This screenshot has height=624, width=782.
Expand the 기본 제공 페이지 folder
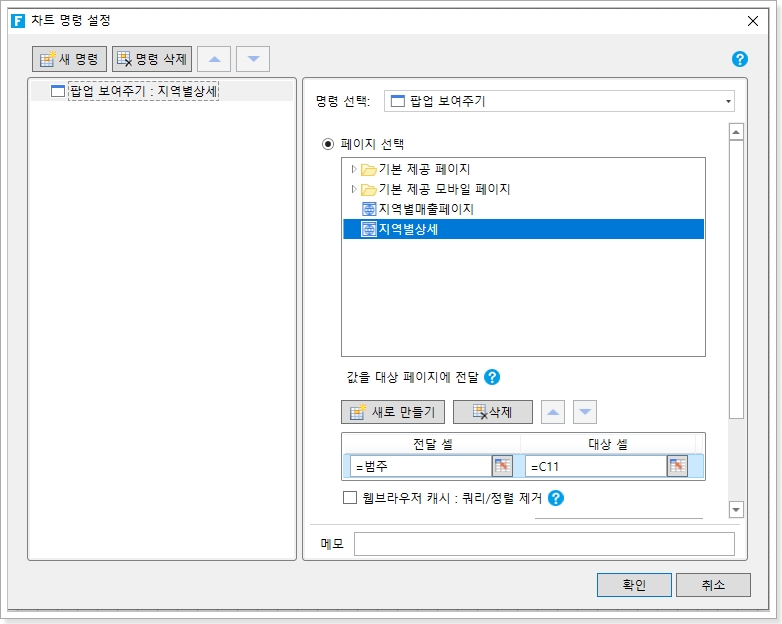354,169
